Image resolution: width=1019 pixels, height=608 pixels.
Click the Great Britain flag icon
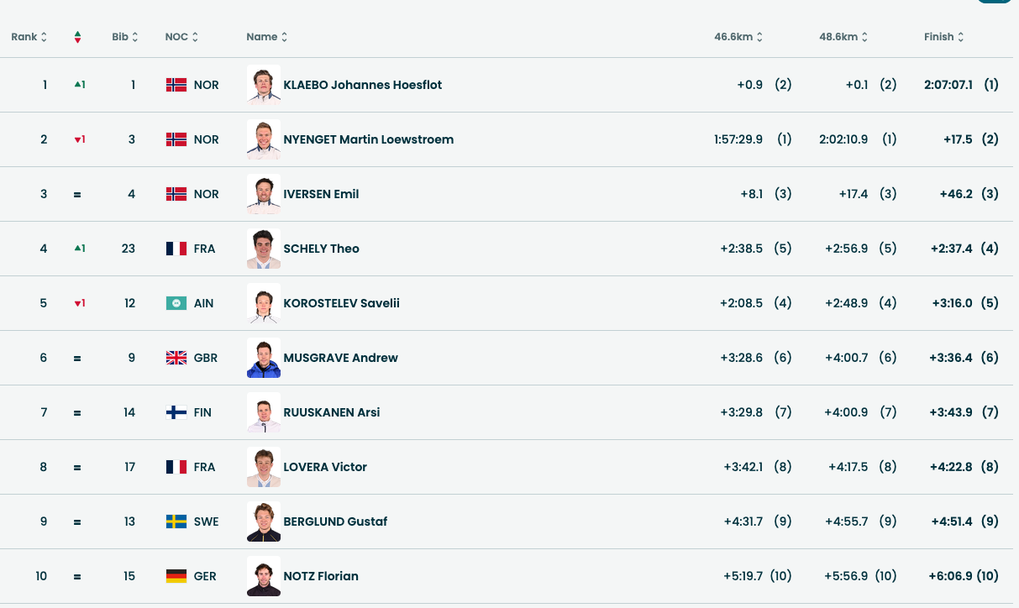tap(176, 358)
